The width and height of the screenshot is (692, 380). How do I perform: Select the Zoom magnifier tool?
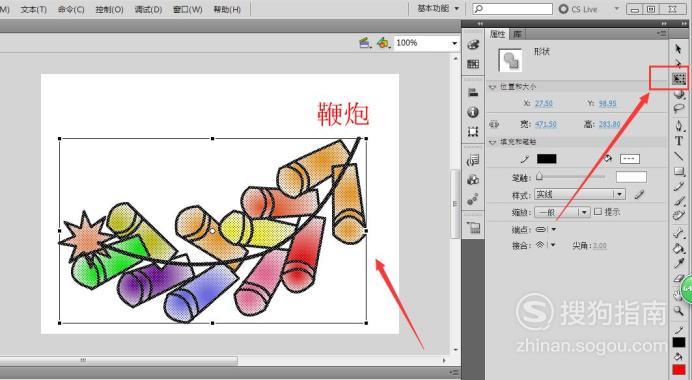pyautogui.click(x=678, y=311)
